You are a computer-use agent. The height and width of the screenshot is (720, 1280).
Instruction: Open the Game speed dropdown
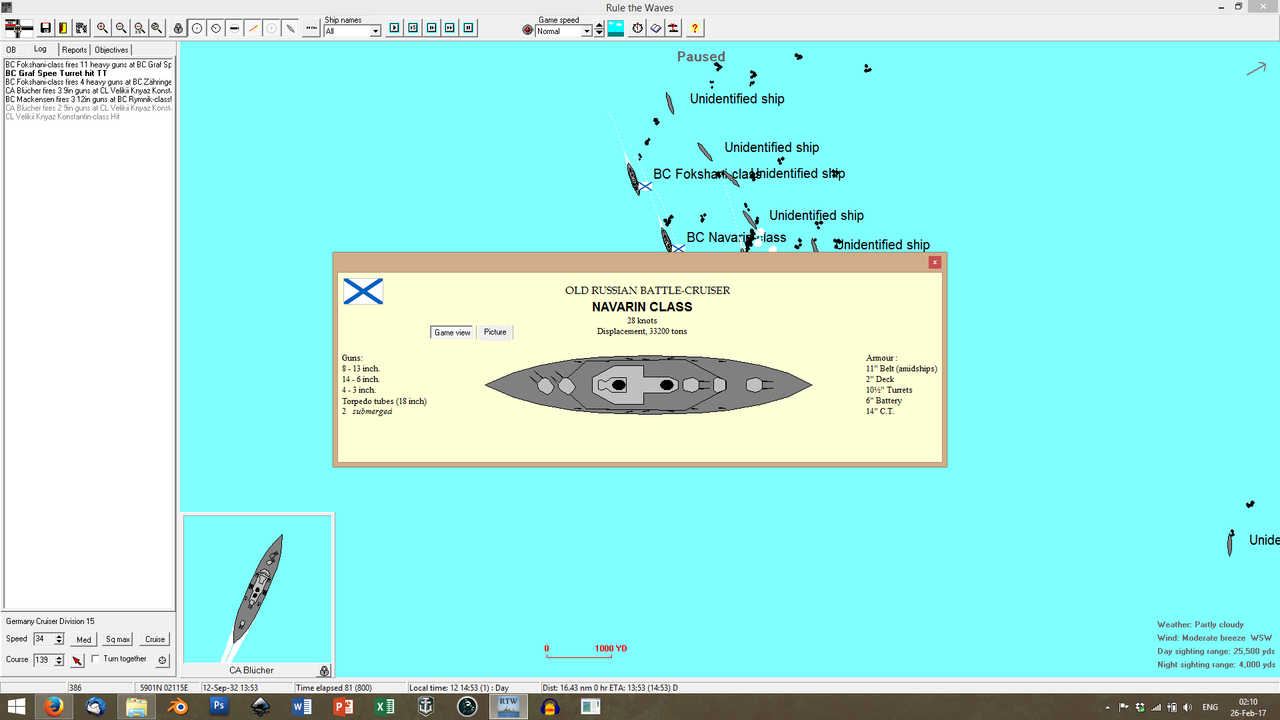coord(586,30)
